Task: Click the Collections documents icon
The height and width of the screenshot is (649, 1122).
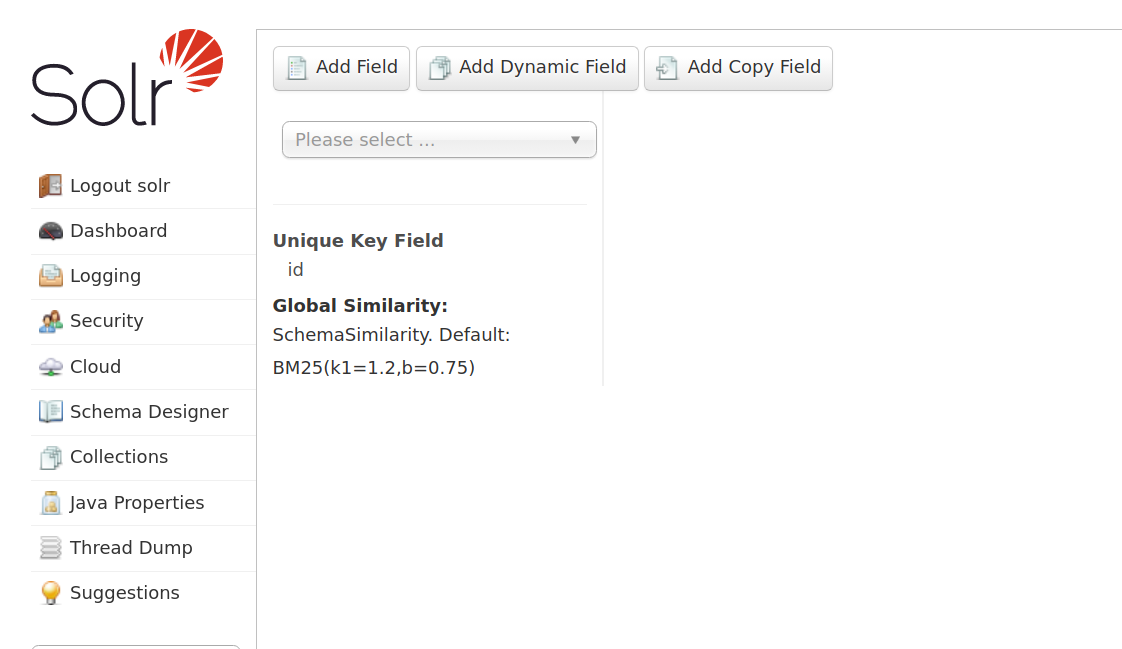Action: [51, 457]
